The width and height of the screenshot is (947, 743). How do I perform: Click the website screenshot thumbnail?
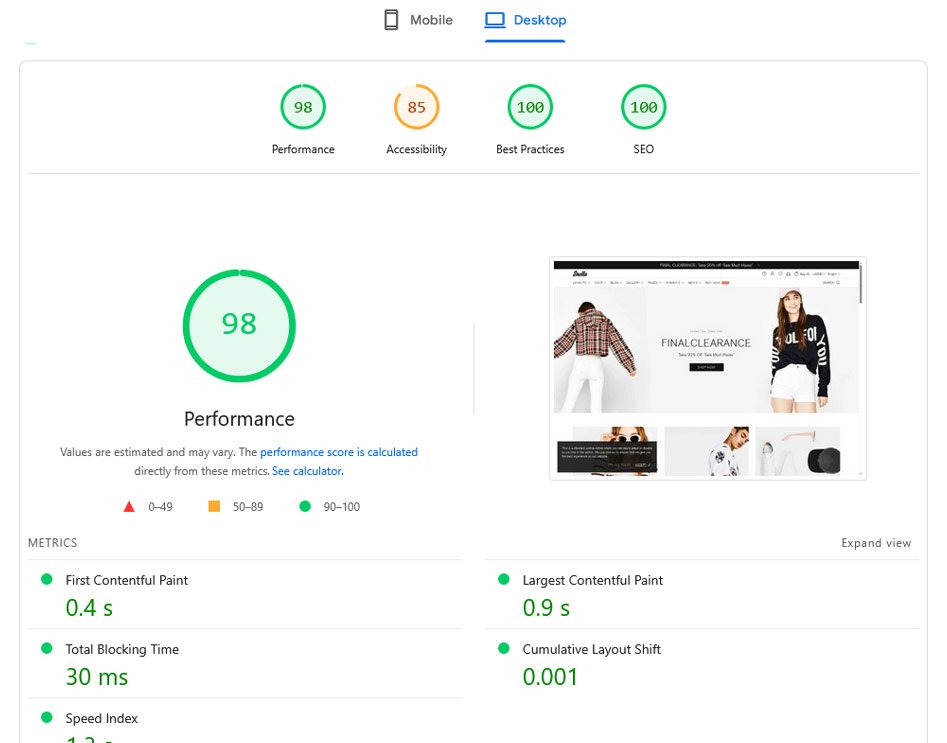[x=708, y=368]
